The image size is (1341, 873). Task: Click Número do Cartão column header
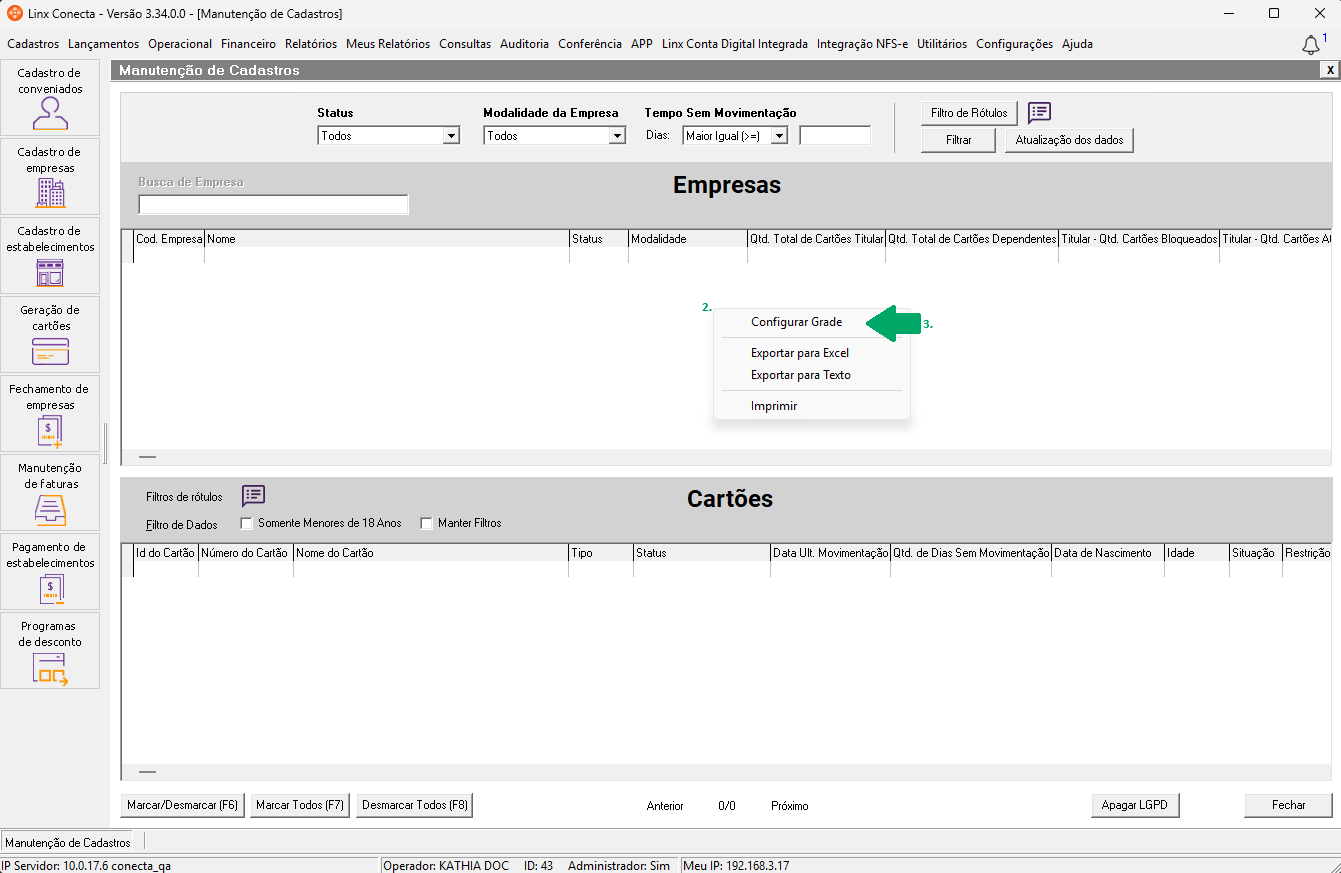pyautogui.click(x=246, y=553)
